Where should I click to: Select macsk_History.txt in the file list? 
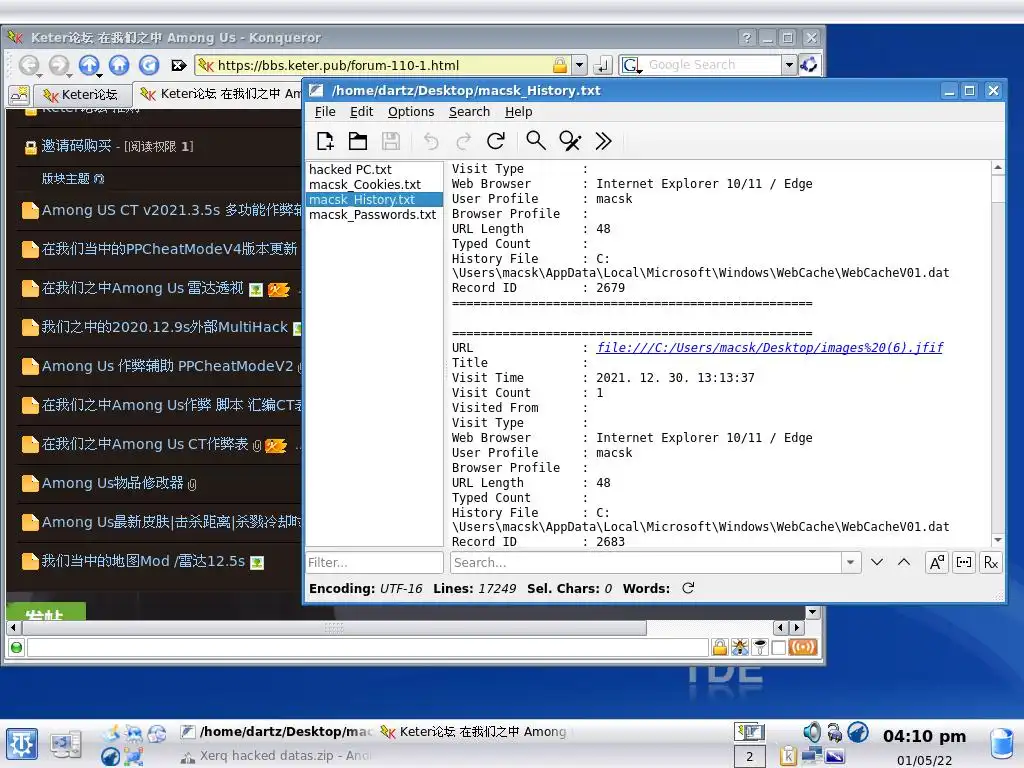[x=374, y=200]
